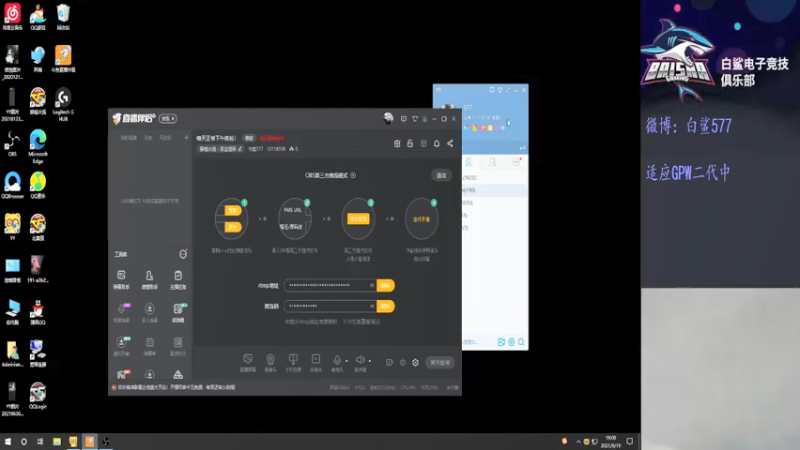
Task: Select the highlighted group row in the chat window list
Action: 495,190
